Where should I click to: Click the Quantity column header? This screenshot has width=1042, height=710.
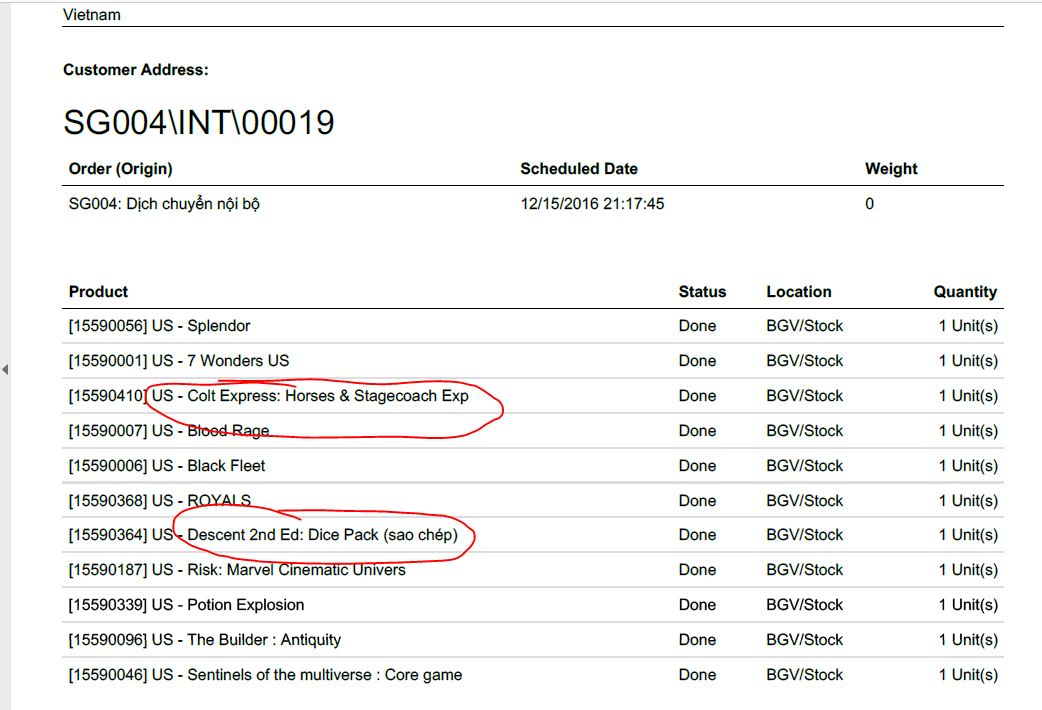965,292
